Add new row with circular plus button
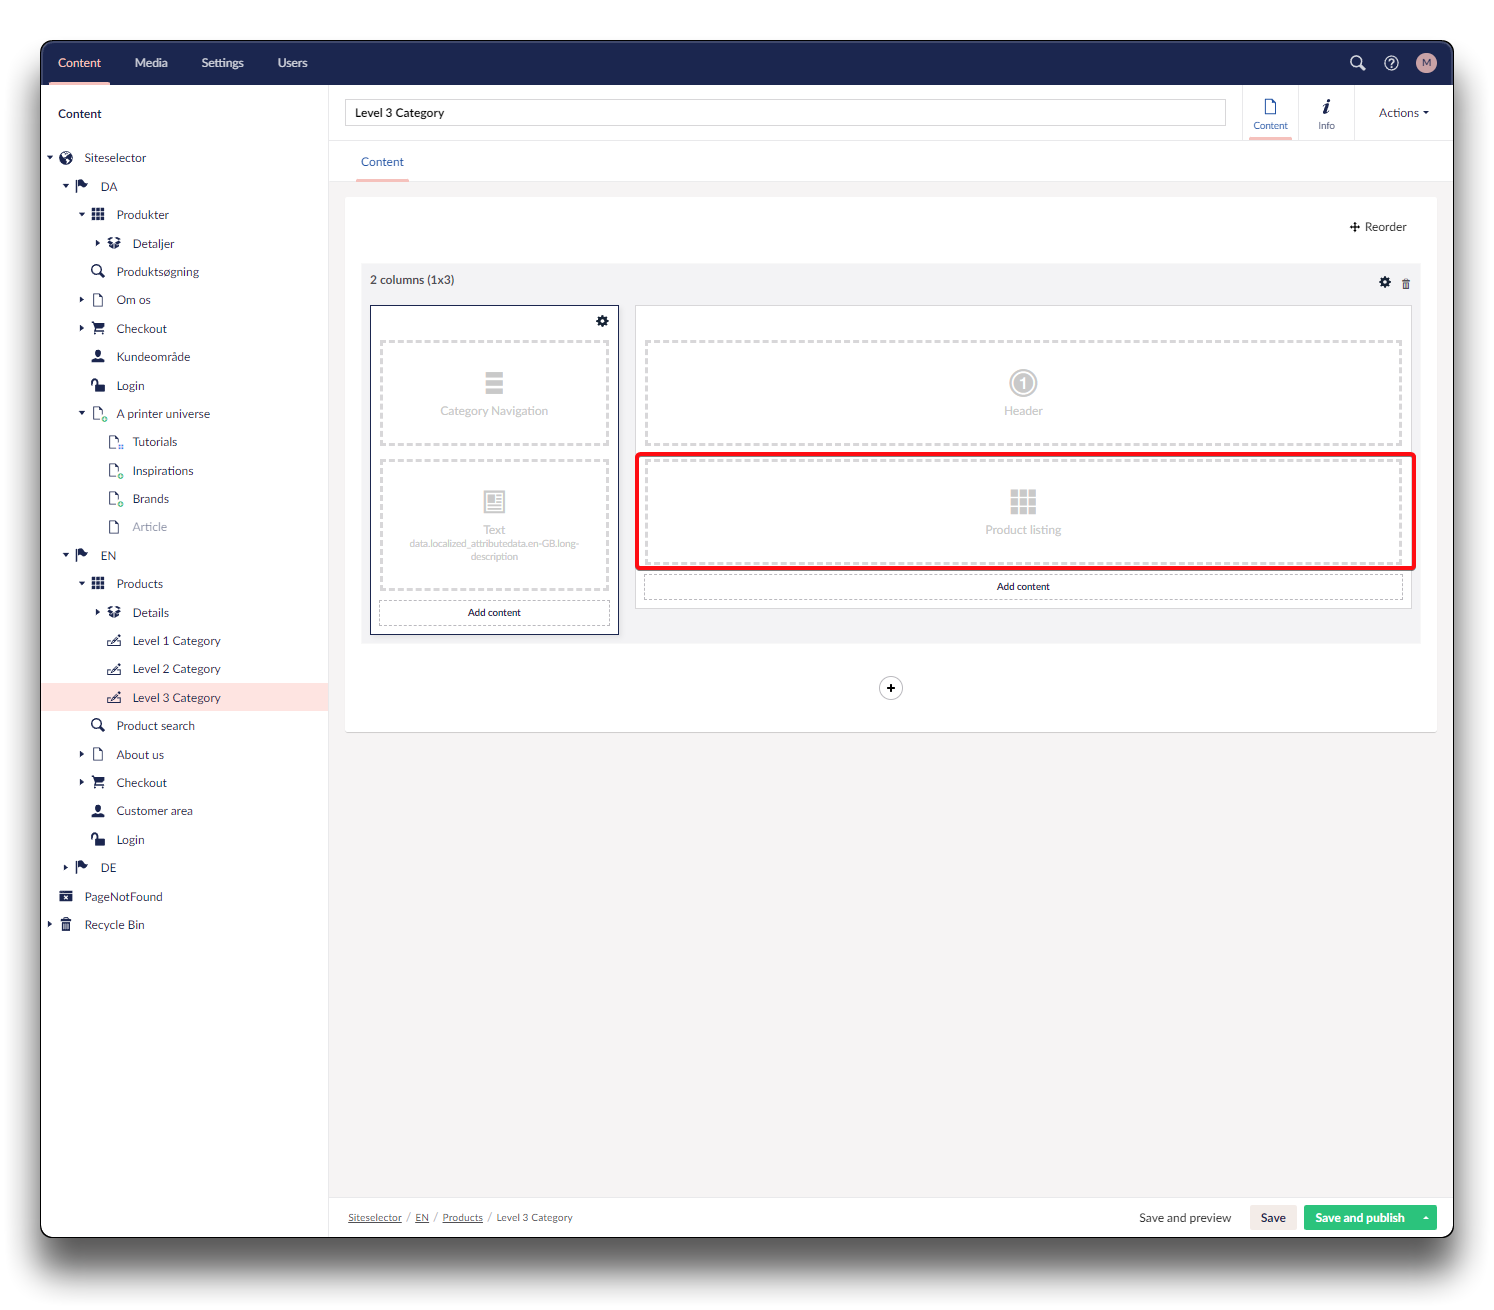 (x=891, y=688)
